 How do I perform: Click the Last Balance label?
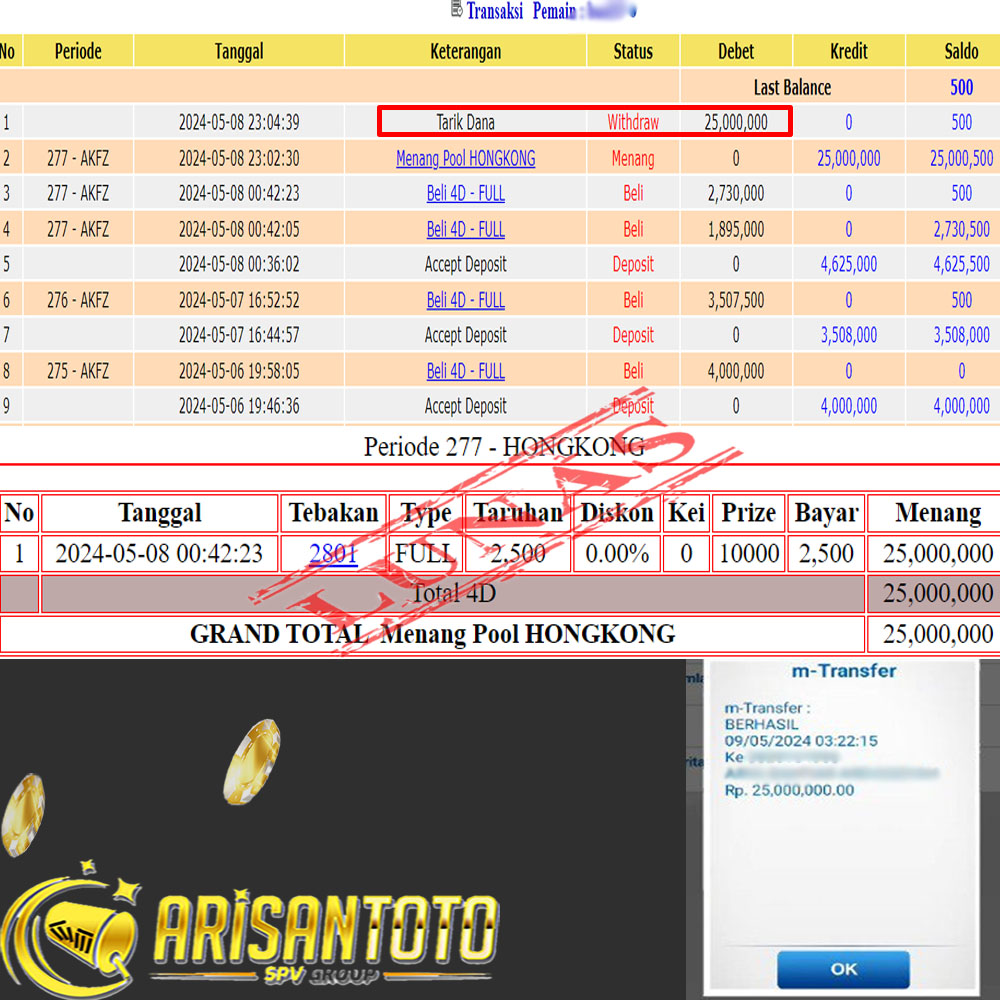click(792, 87)
